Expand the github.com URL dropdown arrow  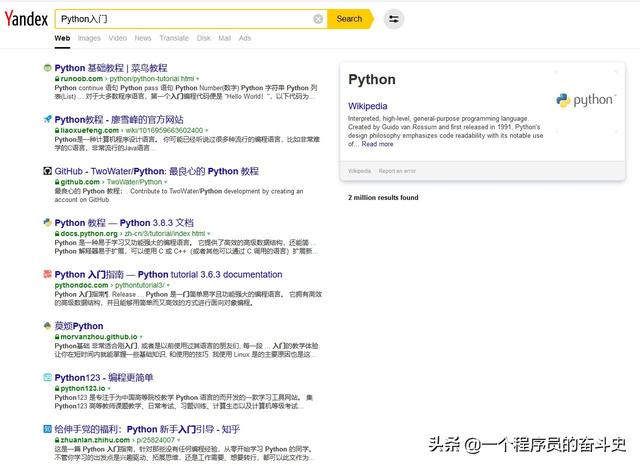click(166, 182)
